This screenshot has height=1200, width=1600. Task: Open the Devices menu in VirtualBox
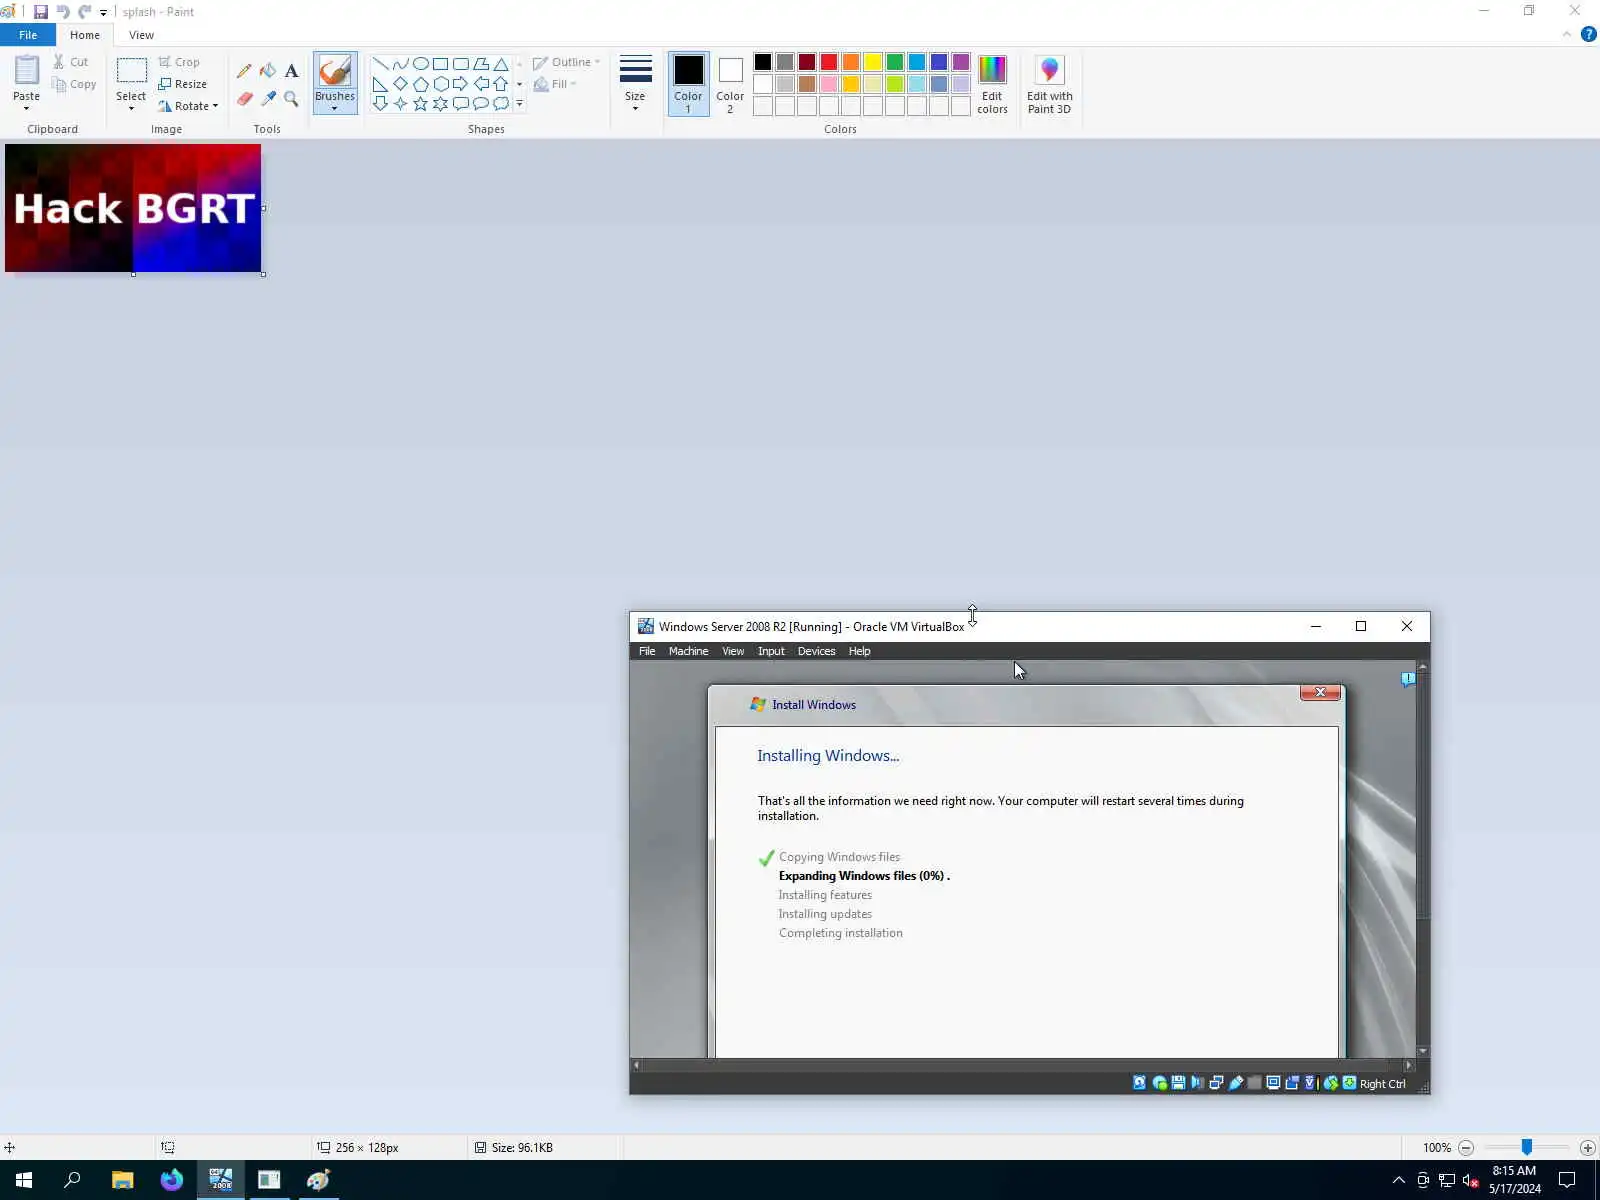[x=816, y=651]
